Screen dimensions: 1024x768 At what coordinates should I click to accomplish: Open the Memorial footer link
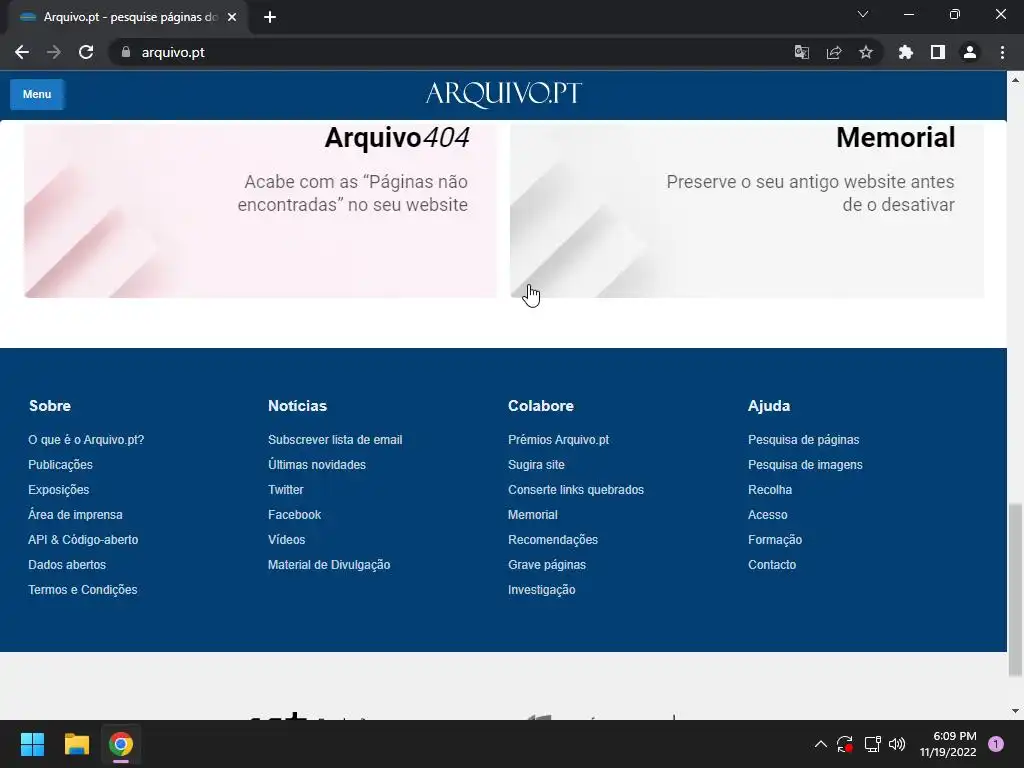[x=533, y=515]
